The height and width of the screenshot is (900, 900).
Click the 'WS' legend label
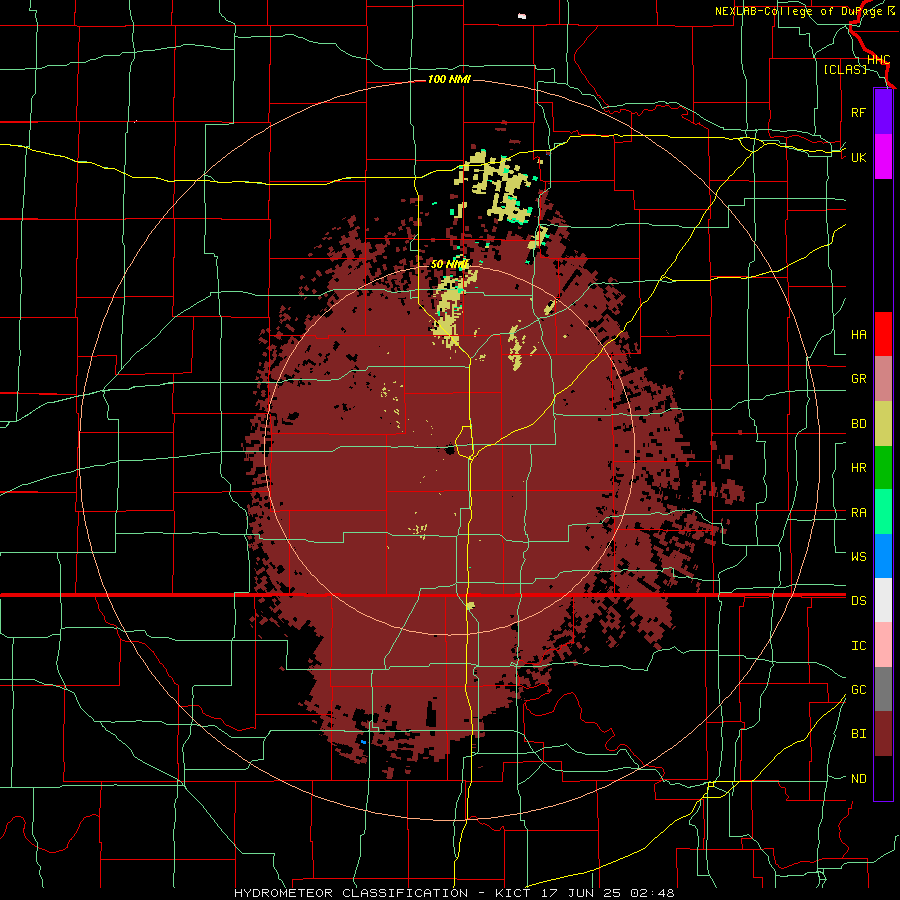859,556
